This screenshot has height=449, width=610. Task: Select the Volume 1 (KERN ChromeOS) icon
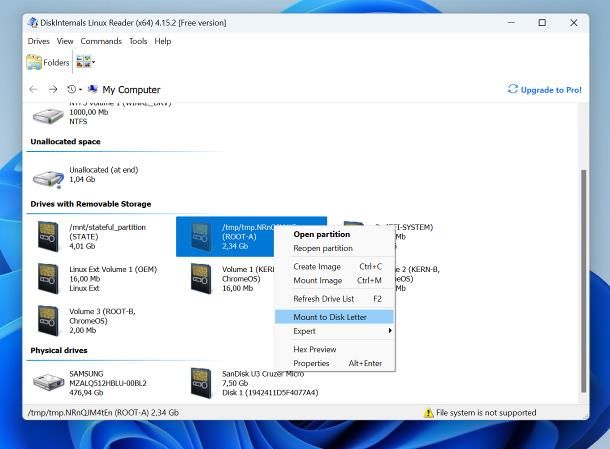[x=201, y=278]
